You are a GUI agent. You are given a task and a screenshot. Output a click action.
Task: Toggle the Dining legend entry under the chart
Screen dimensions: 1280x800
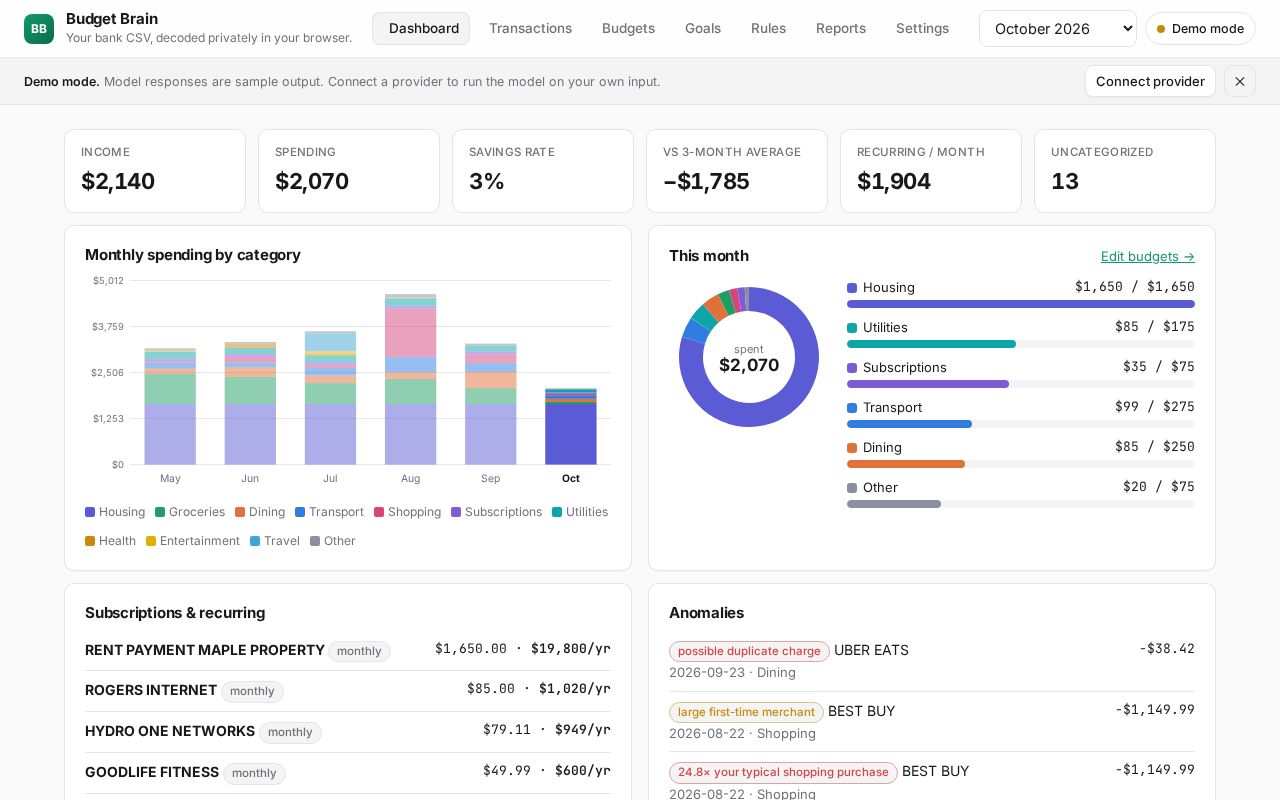coord(260,512)
